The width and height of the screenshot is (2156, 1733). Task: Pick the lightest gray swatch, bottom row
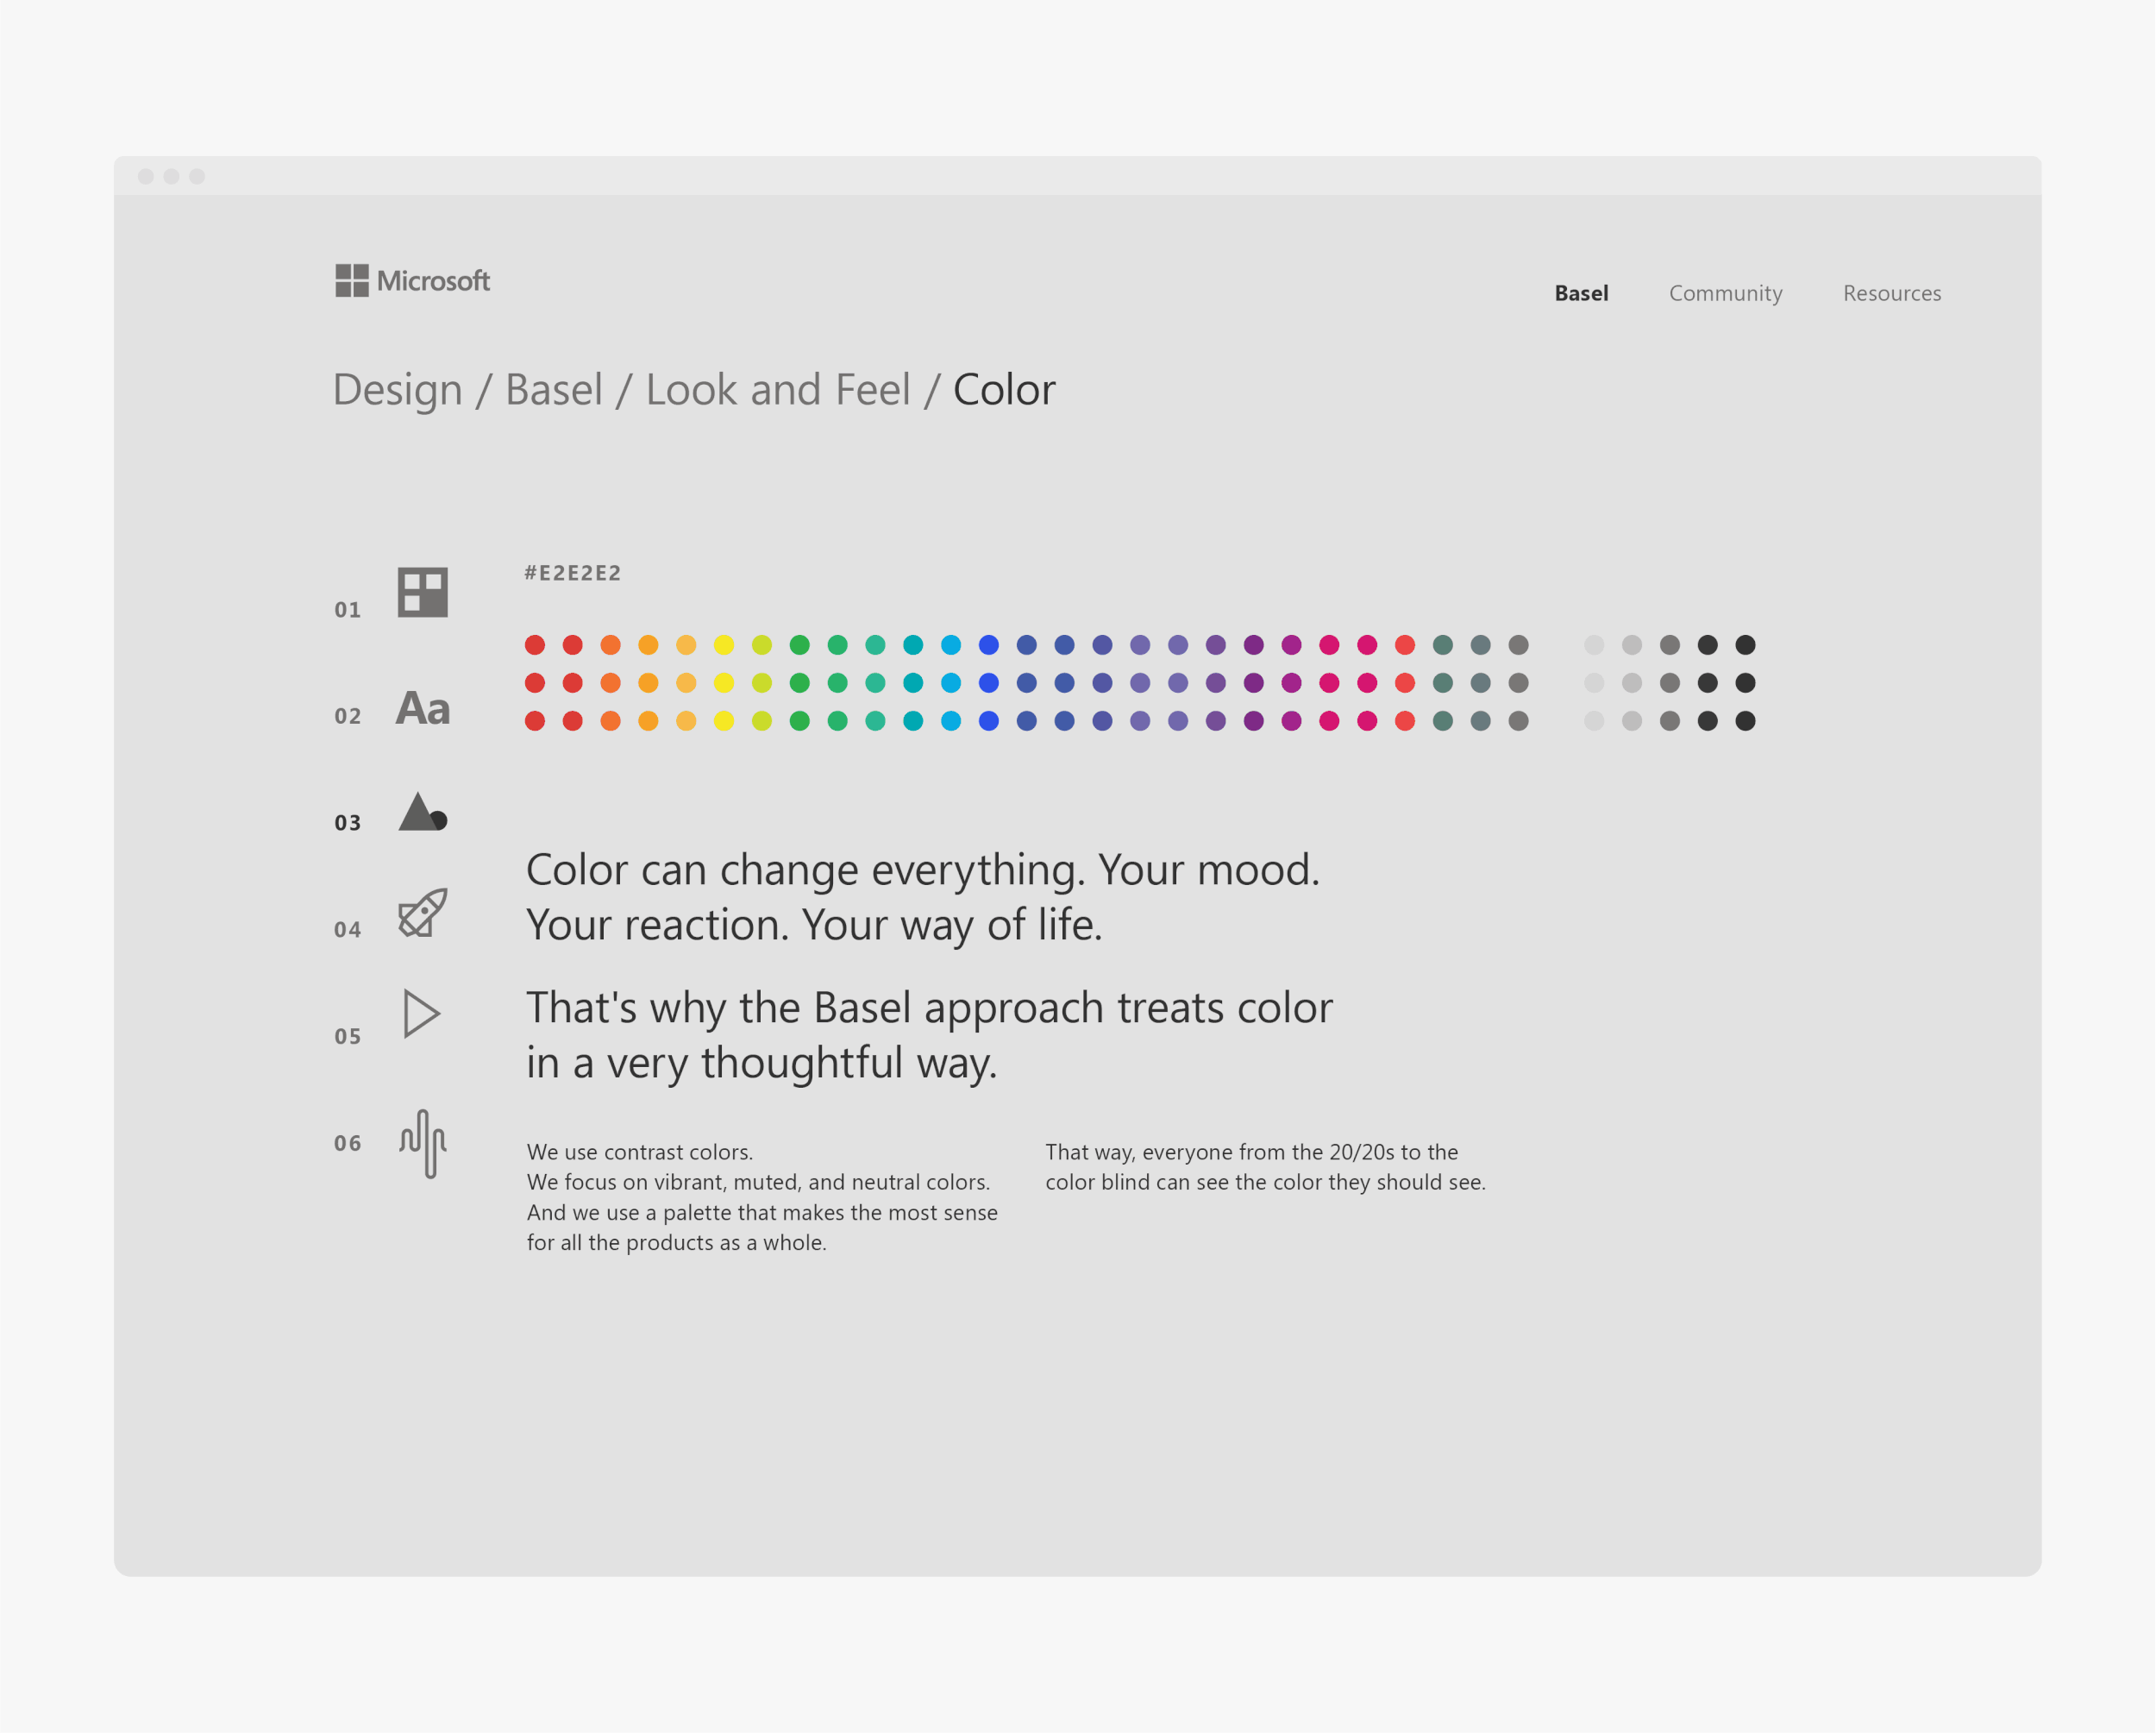click(1594, 721)
